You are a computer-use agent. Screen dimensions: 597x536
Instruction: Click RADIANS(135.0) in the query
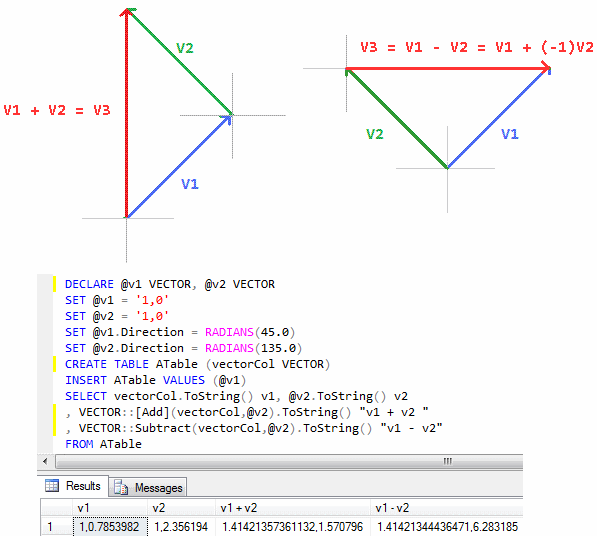(253, 348)
